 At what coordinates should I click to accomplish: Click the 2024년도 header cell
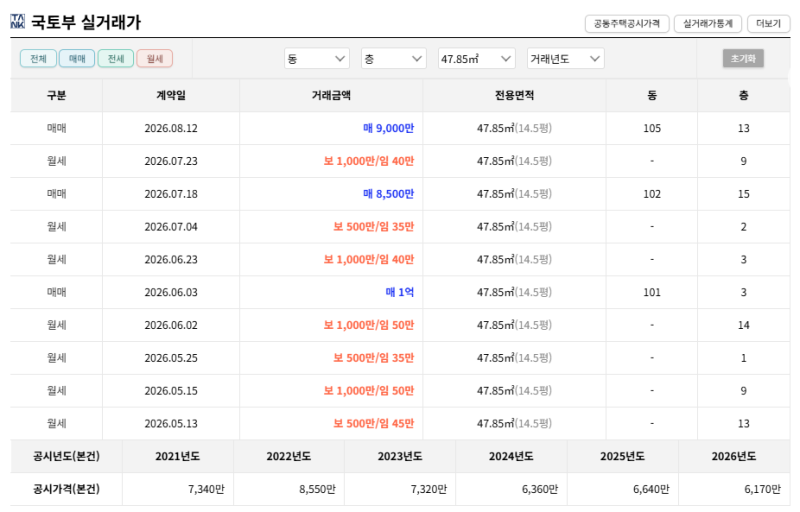point(511,456)
